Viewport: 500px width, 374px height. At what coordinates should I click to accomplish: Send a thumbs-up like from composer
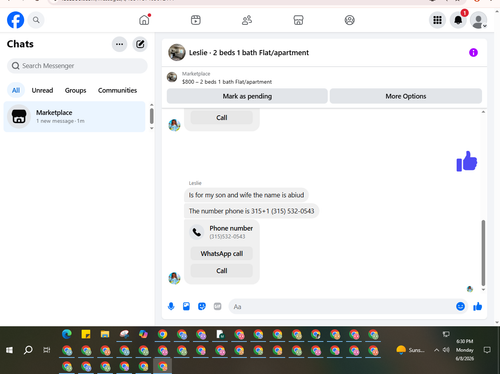pyautogui.click(x=478, y=306)
